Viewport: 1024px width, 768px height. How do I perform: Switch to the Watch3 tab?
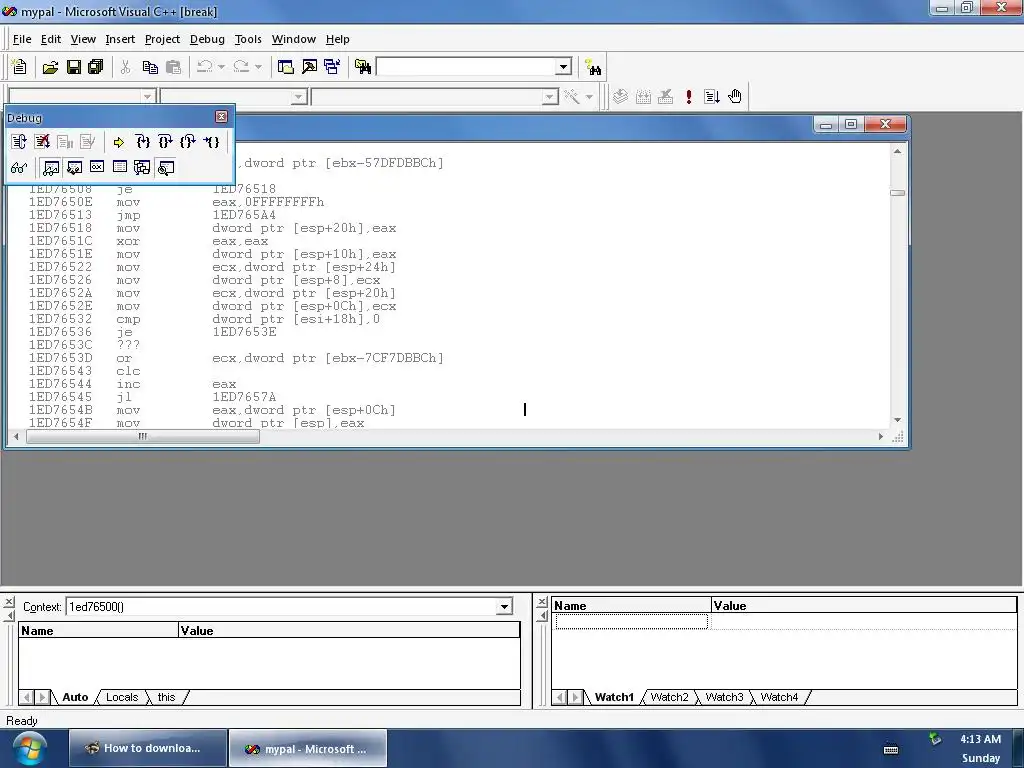(724, 697)
